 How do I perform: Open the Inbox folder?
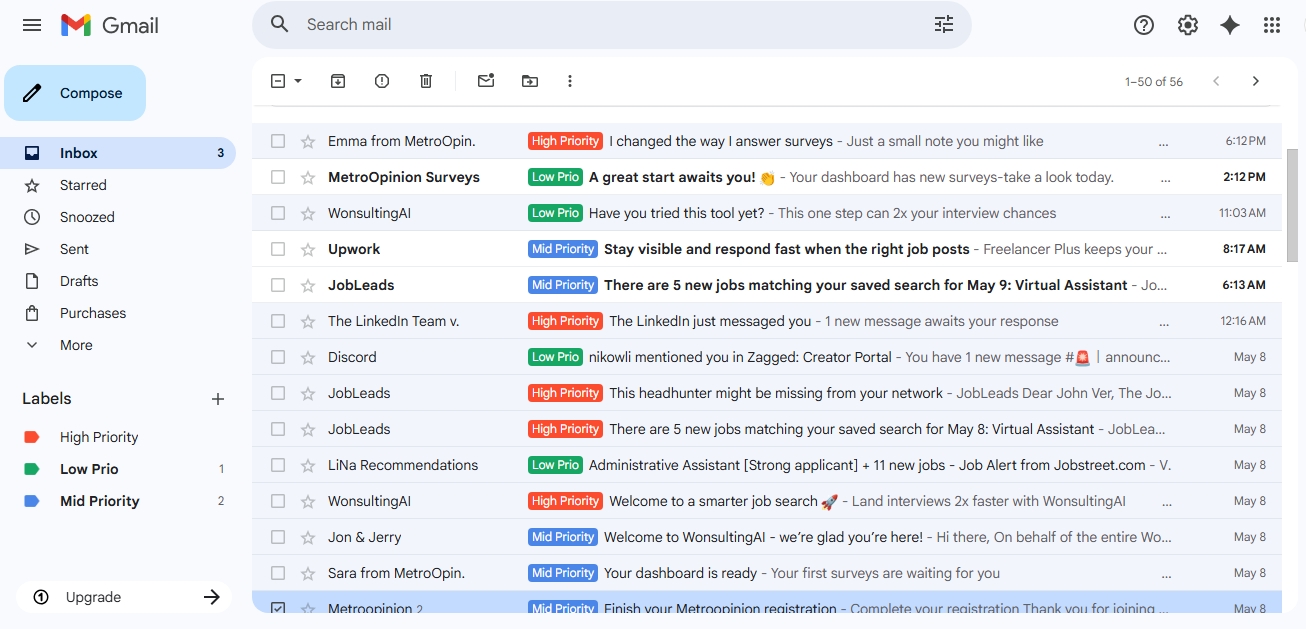(117, 153)
